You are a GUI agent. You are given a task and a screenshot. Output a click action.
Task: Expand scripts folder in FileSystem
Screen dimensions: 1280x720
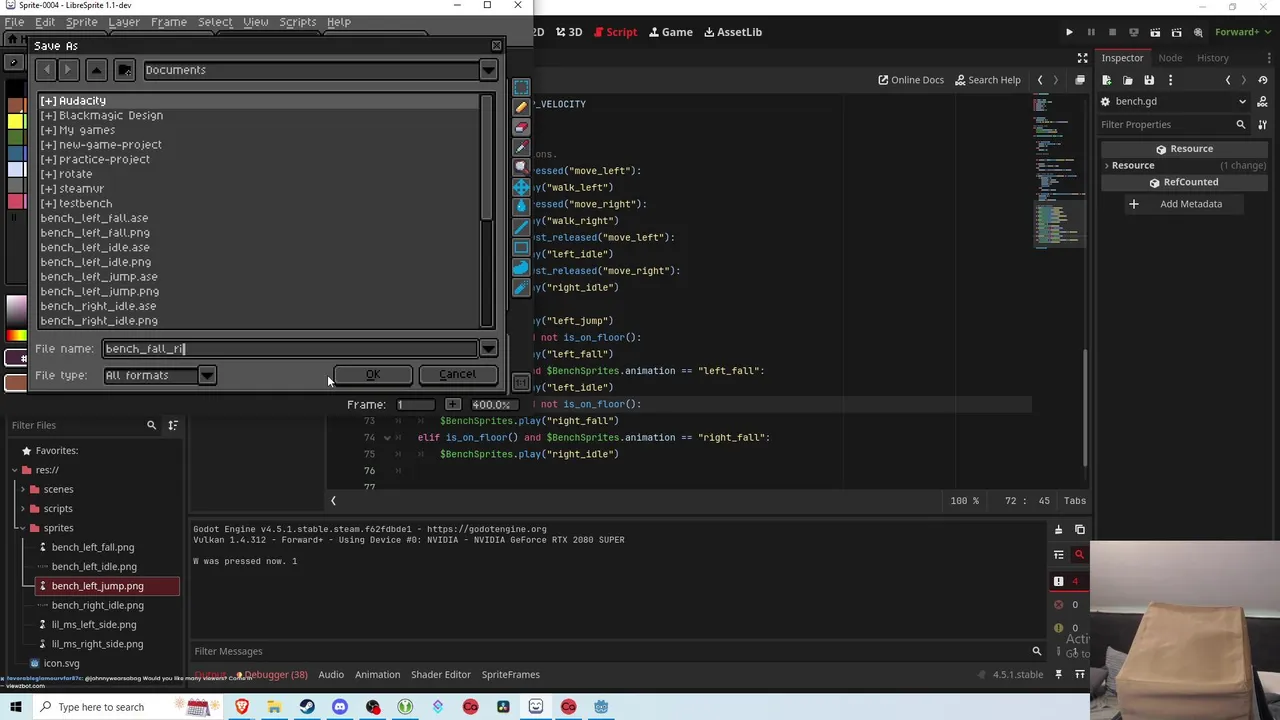click(21, 508)
